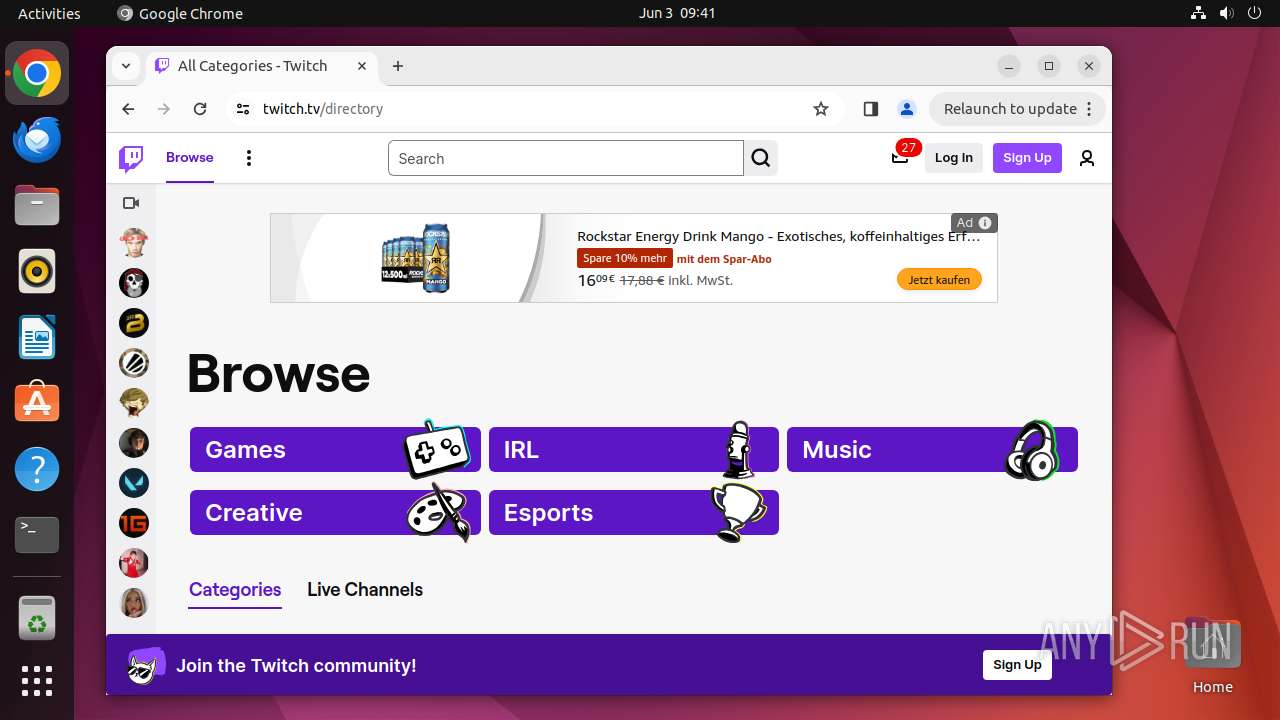View site information icon in address bar
This screenshot has height=720, width=1280.
coord(243,109)
